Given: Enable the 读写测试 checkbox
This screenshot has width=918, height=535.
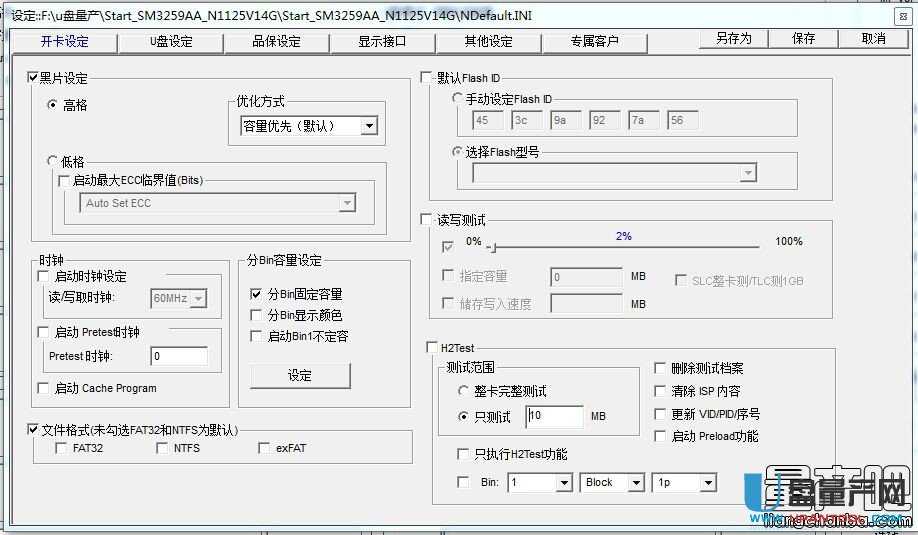Looking at the screenshot, I should pos(427,220).
